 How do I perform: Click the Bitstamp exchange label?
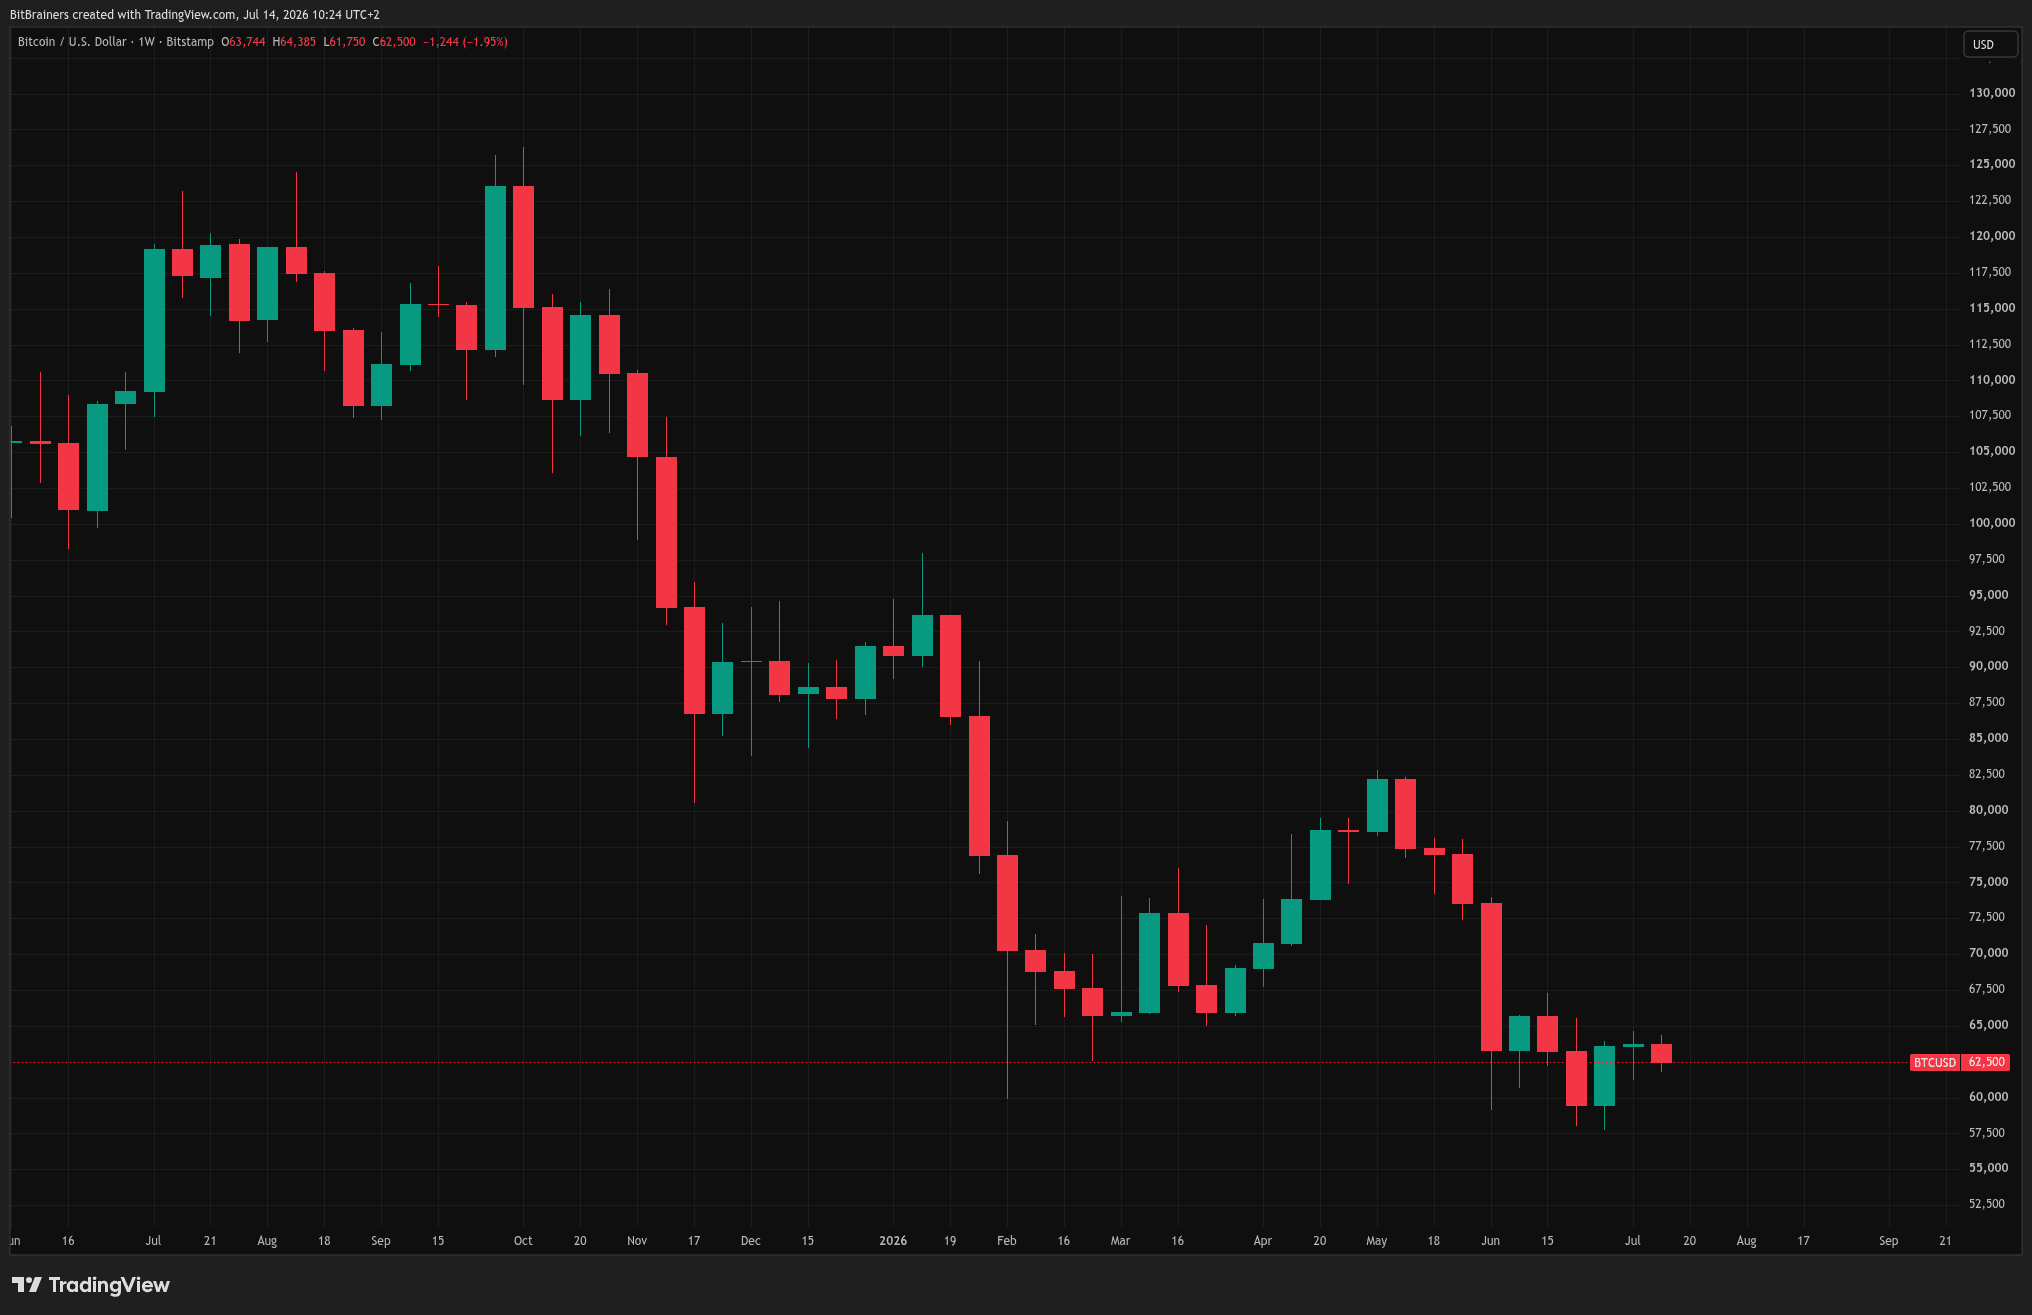pyautogui.click(x=190, y=42)
